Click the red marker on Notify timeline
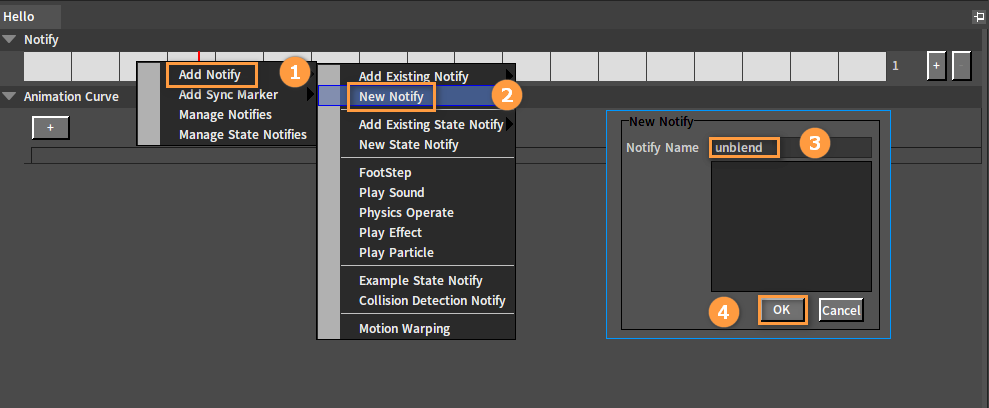 point(199,58)
